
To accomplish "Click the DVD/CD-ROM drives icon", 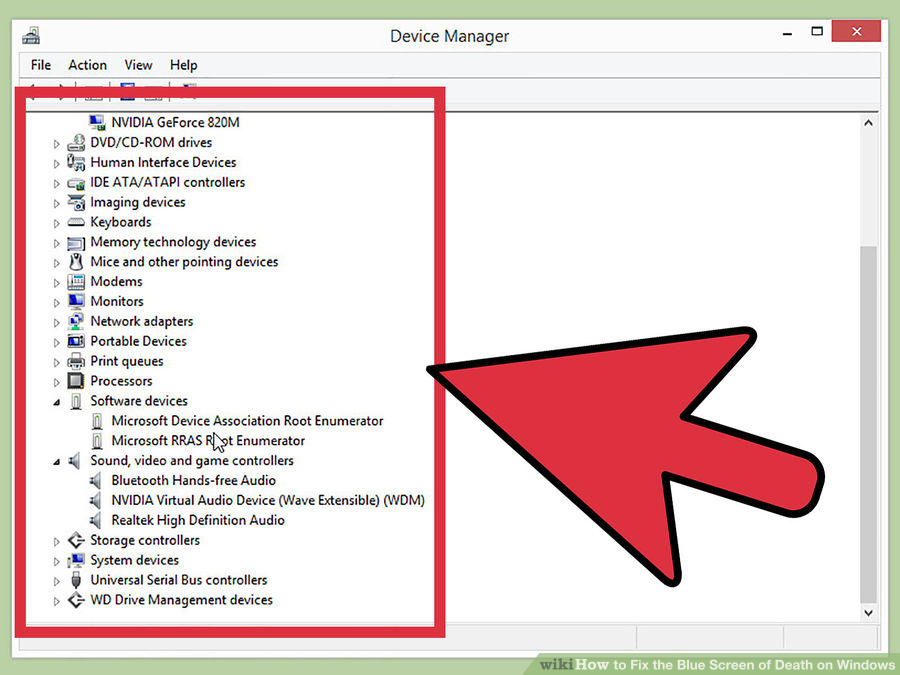I will pyautogui.click(x=76, y=142).
